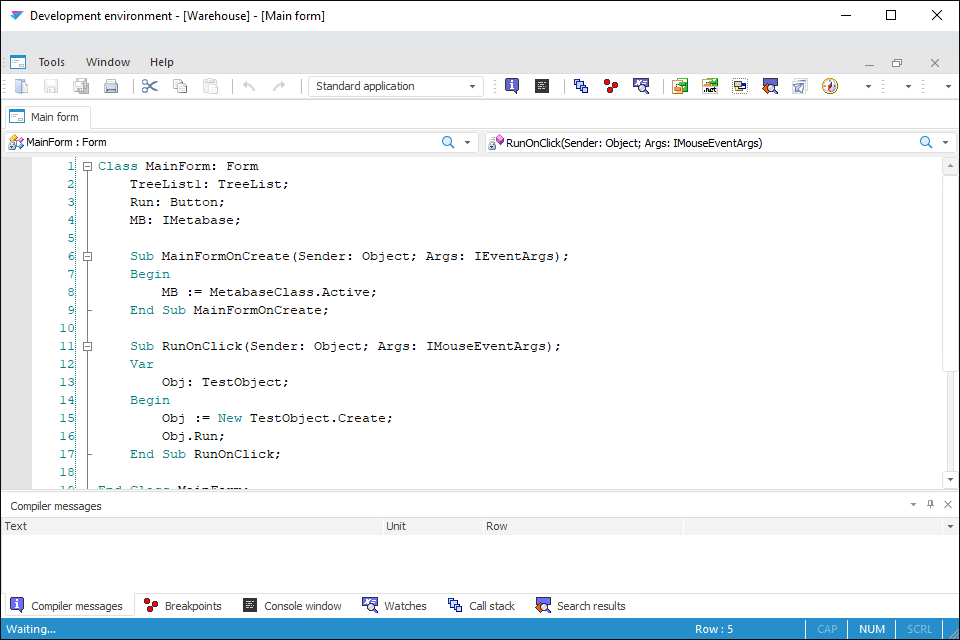The height and width of the screenshot is (640, 960).
Task: Open the Tools menu
Action: click(52, 62)
